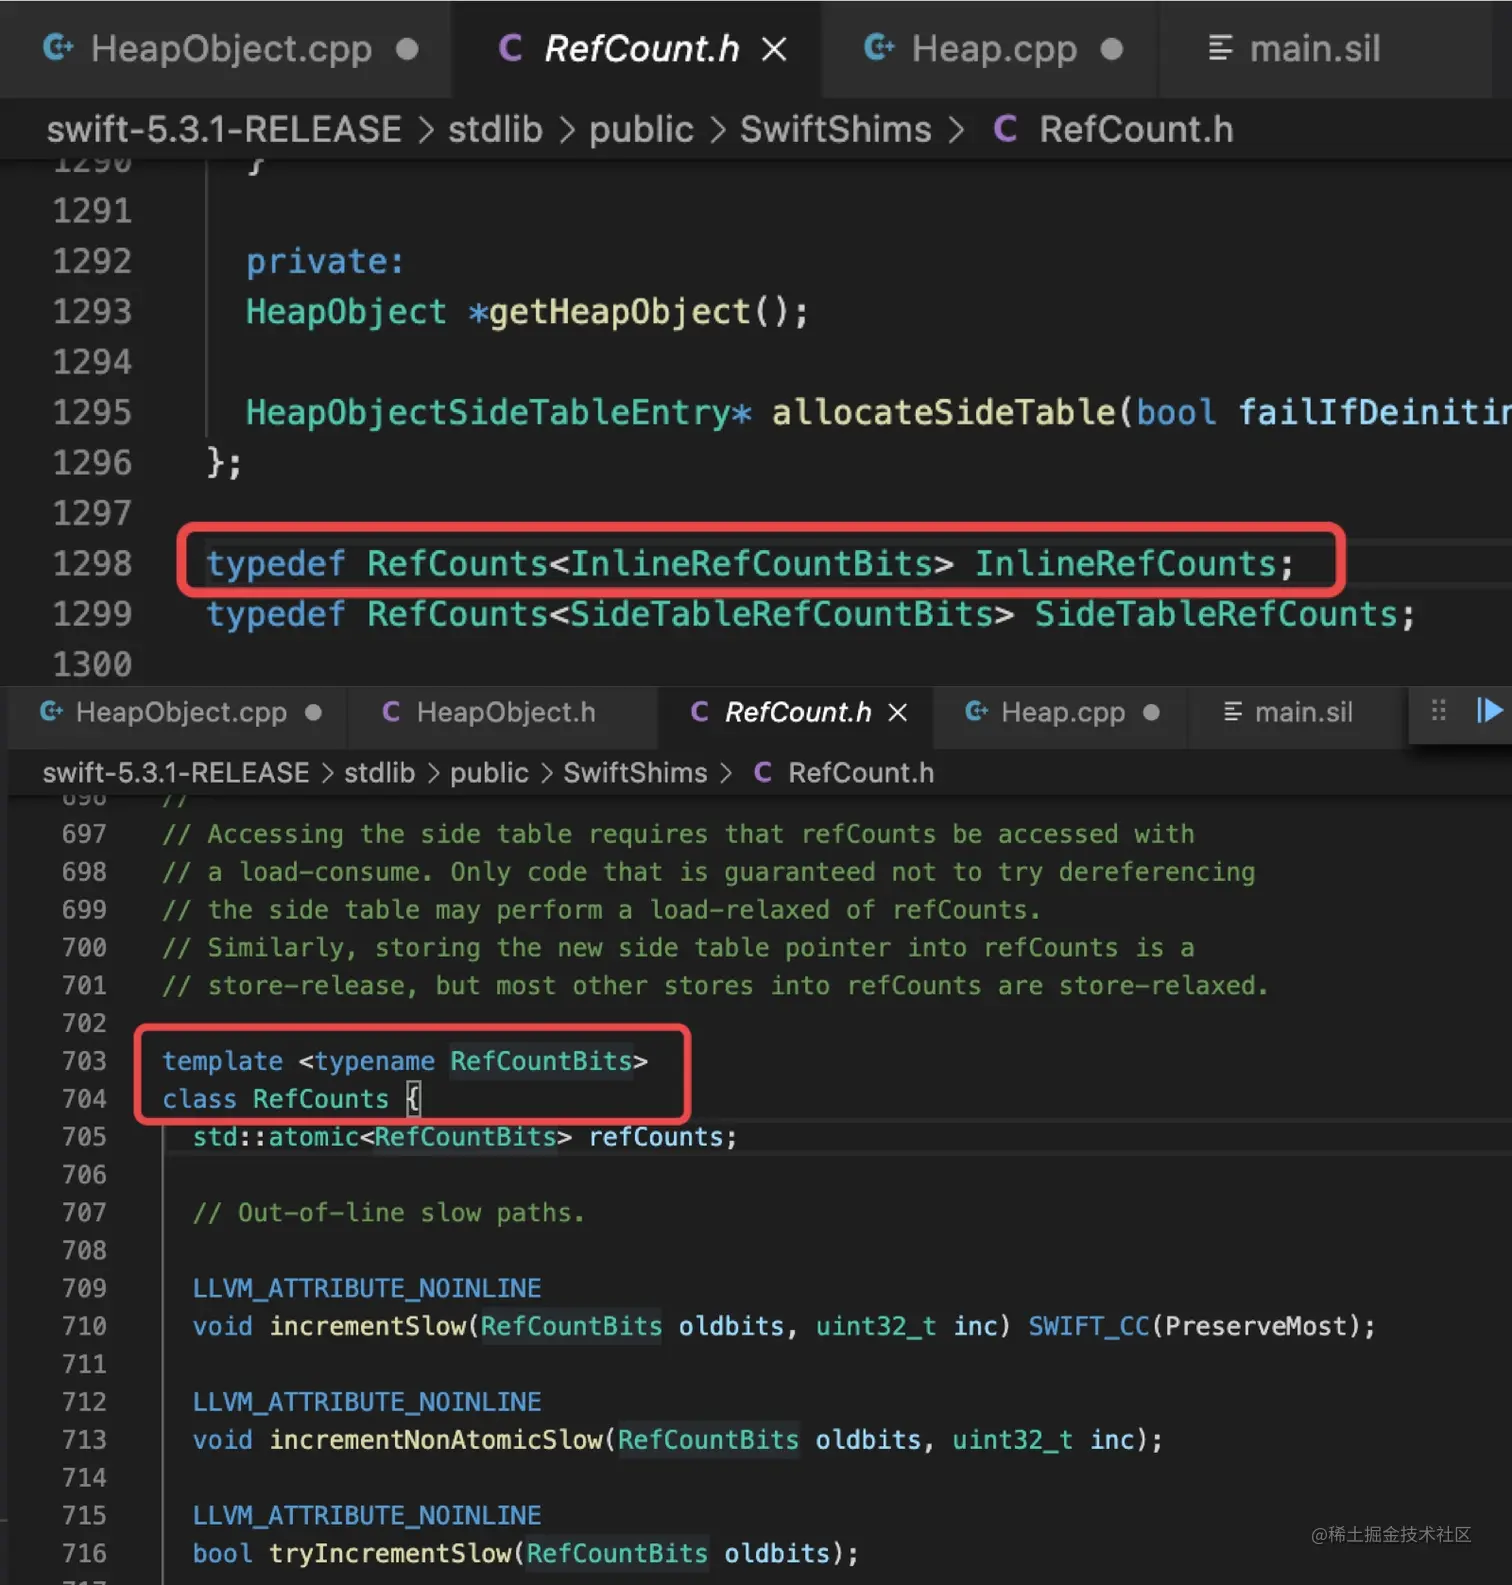Expand SwiftShims in the lower breadcrumb
The image size is (1512, 1585).
[x=635, y=772]
